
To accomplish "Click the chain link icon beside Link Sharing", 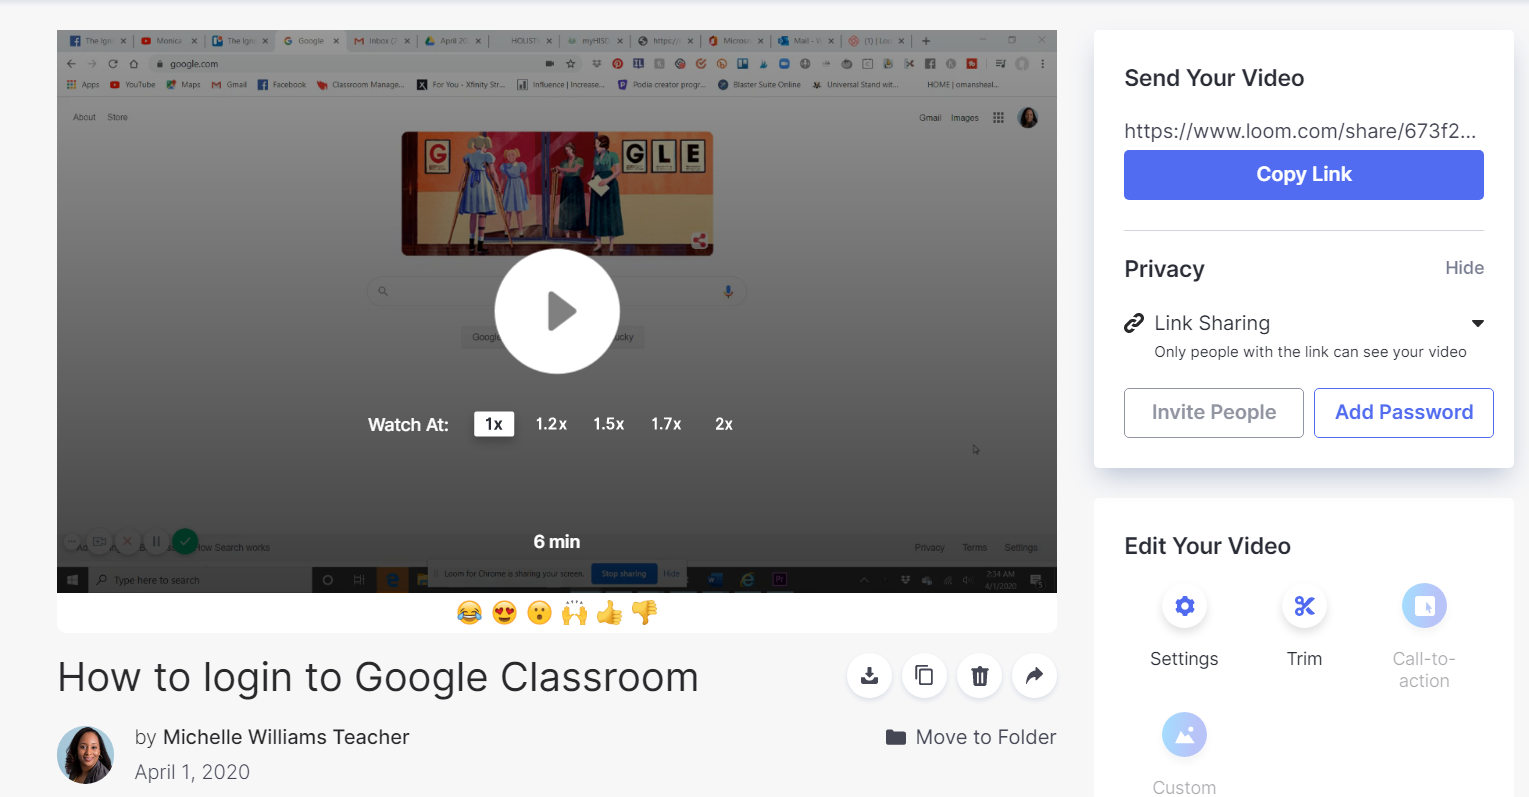I will 1134,323.
